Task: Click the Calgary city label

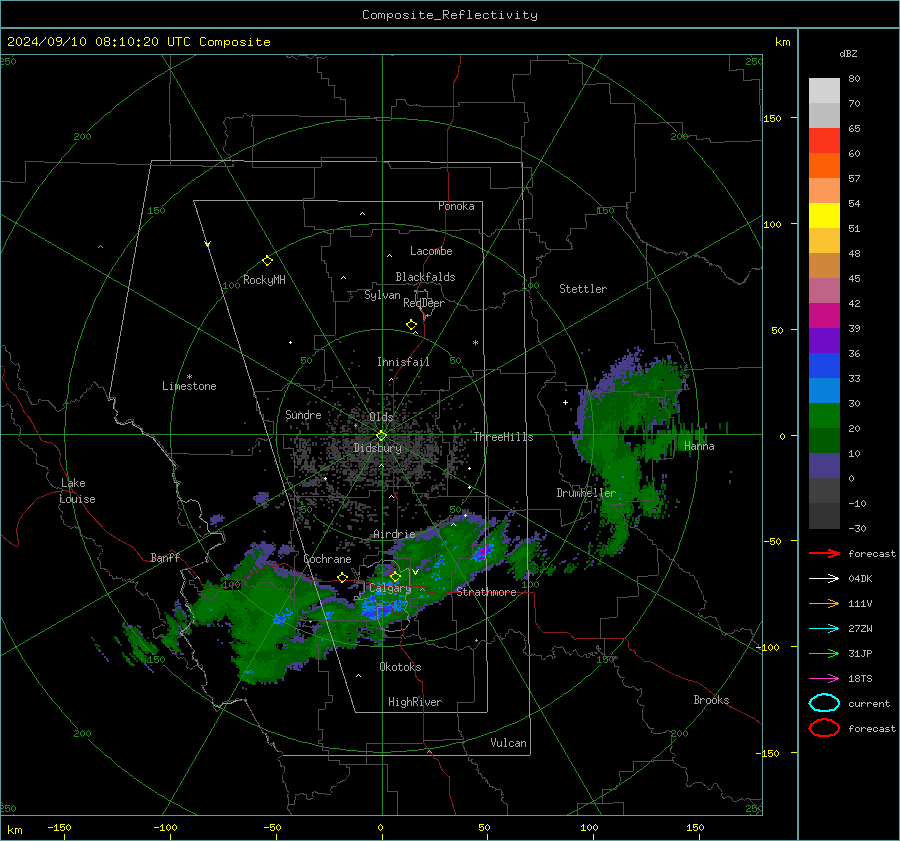Action: tap(390, 588)
